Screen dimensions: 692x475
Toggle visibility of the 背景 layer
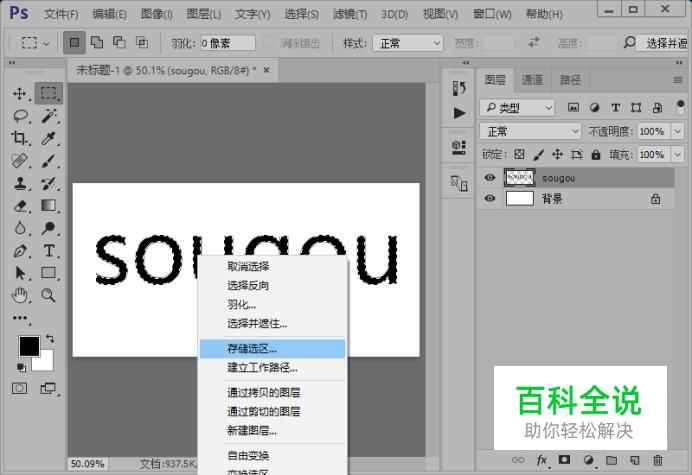[489, 198]
